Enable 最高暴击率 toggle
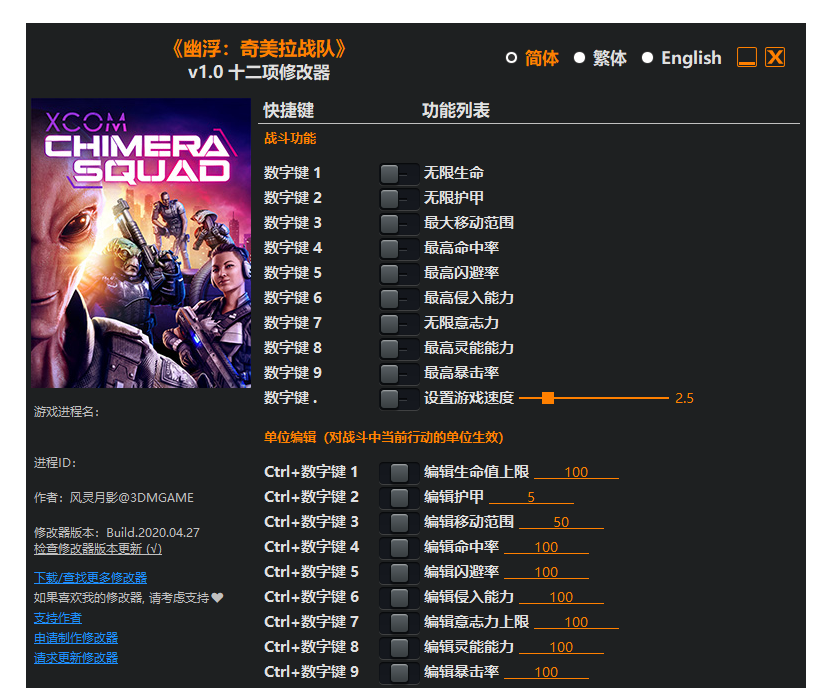The width and height of the screenshot is (832, 688). click(399, 373)
